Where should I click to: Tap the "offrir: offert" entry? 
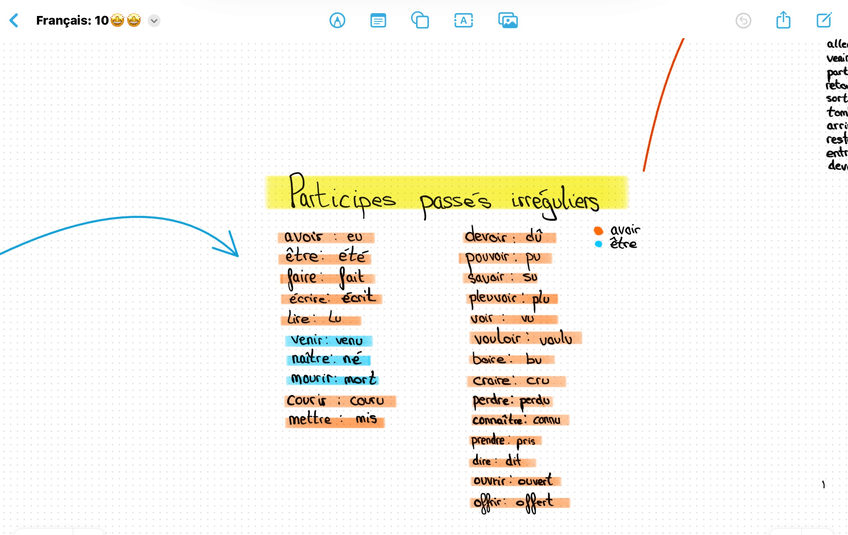513,502
